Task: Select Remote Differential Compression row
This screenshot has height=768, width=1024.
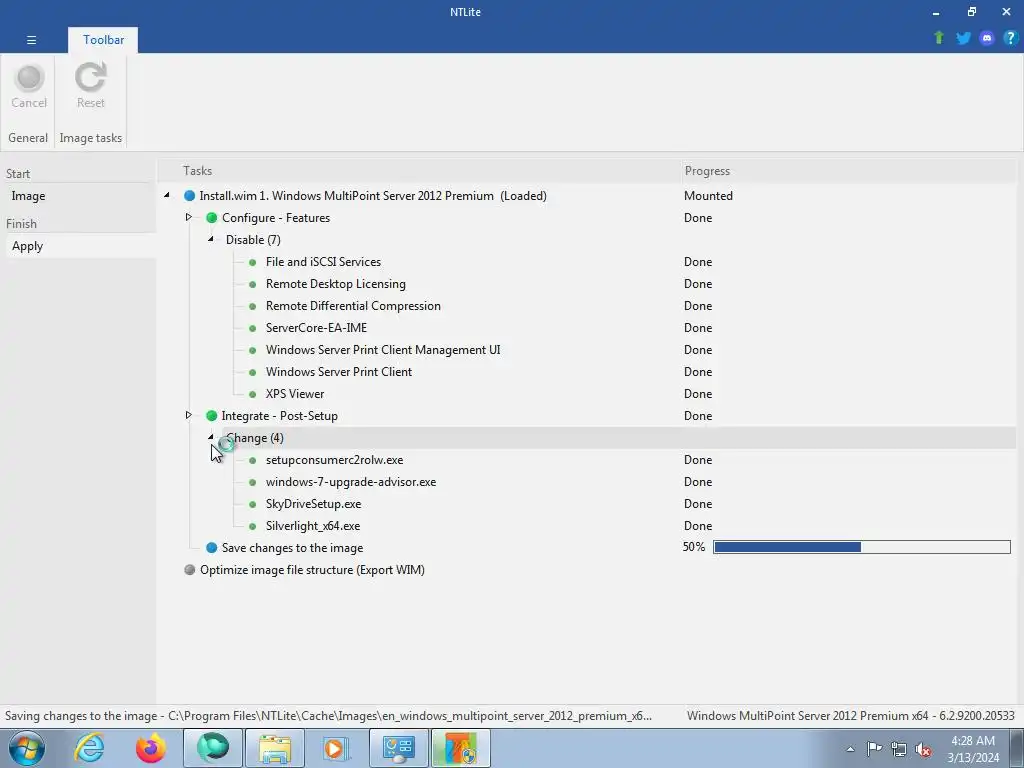Action: click(x=353, y=306)
